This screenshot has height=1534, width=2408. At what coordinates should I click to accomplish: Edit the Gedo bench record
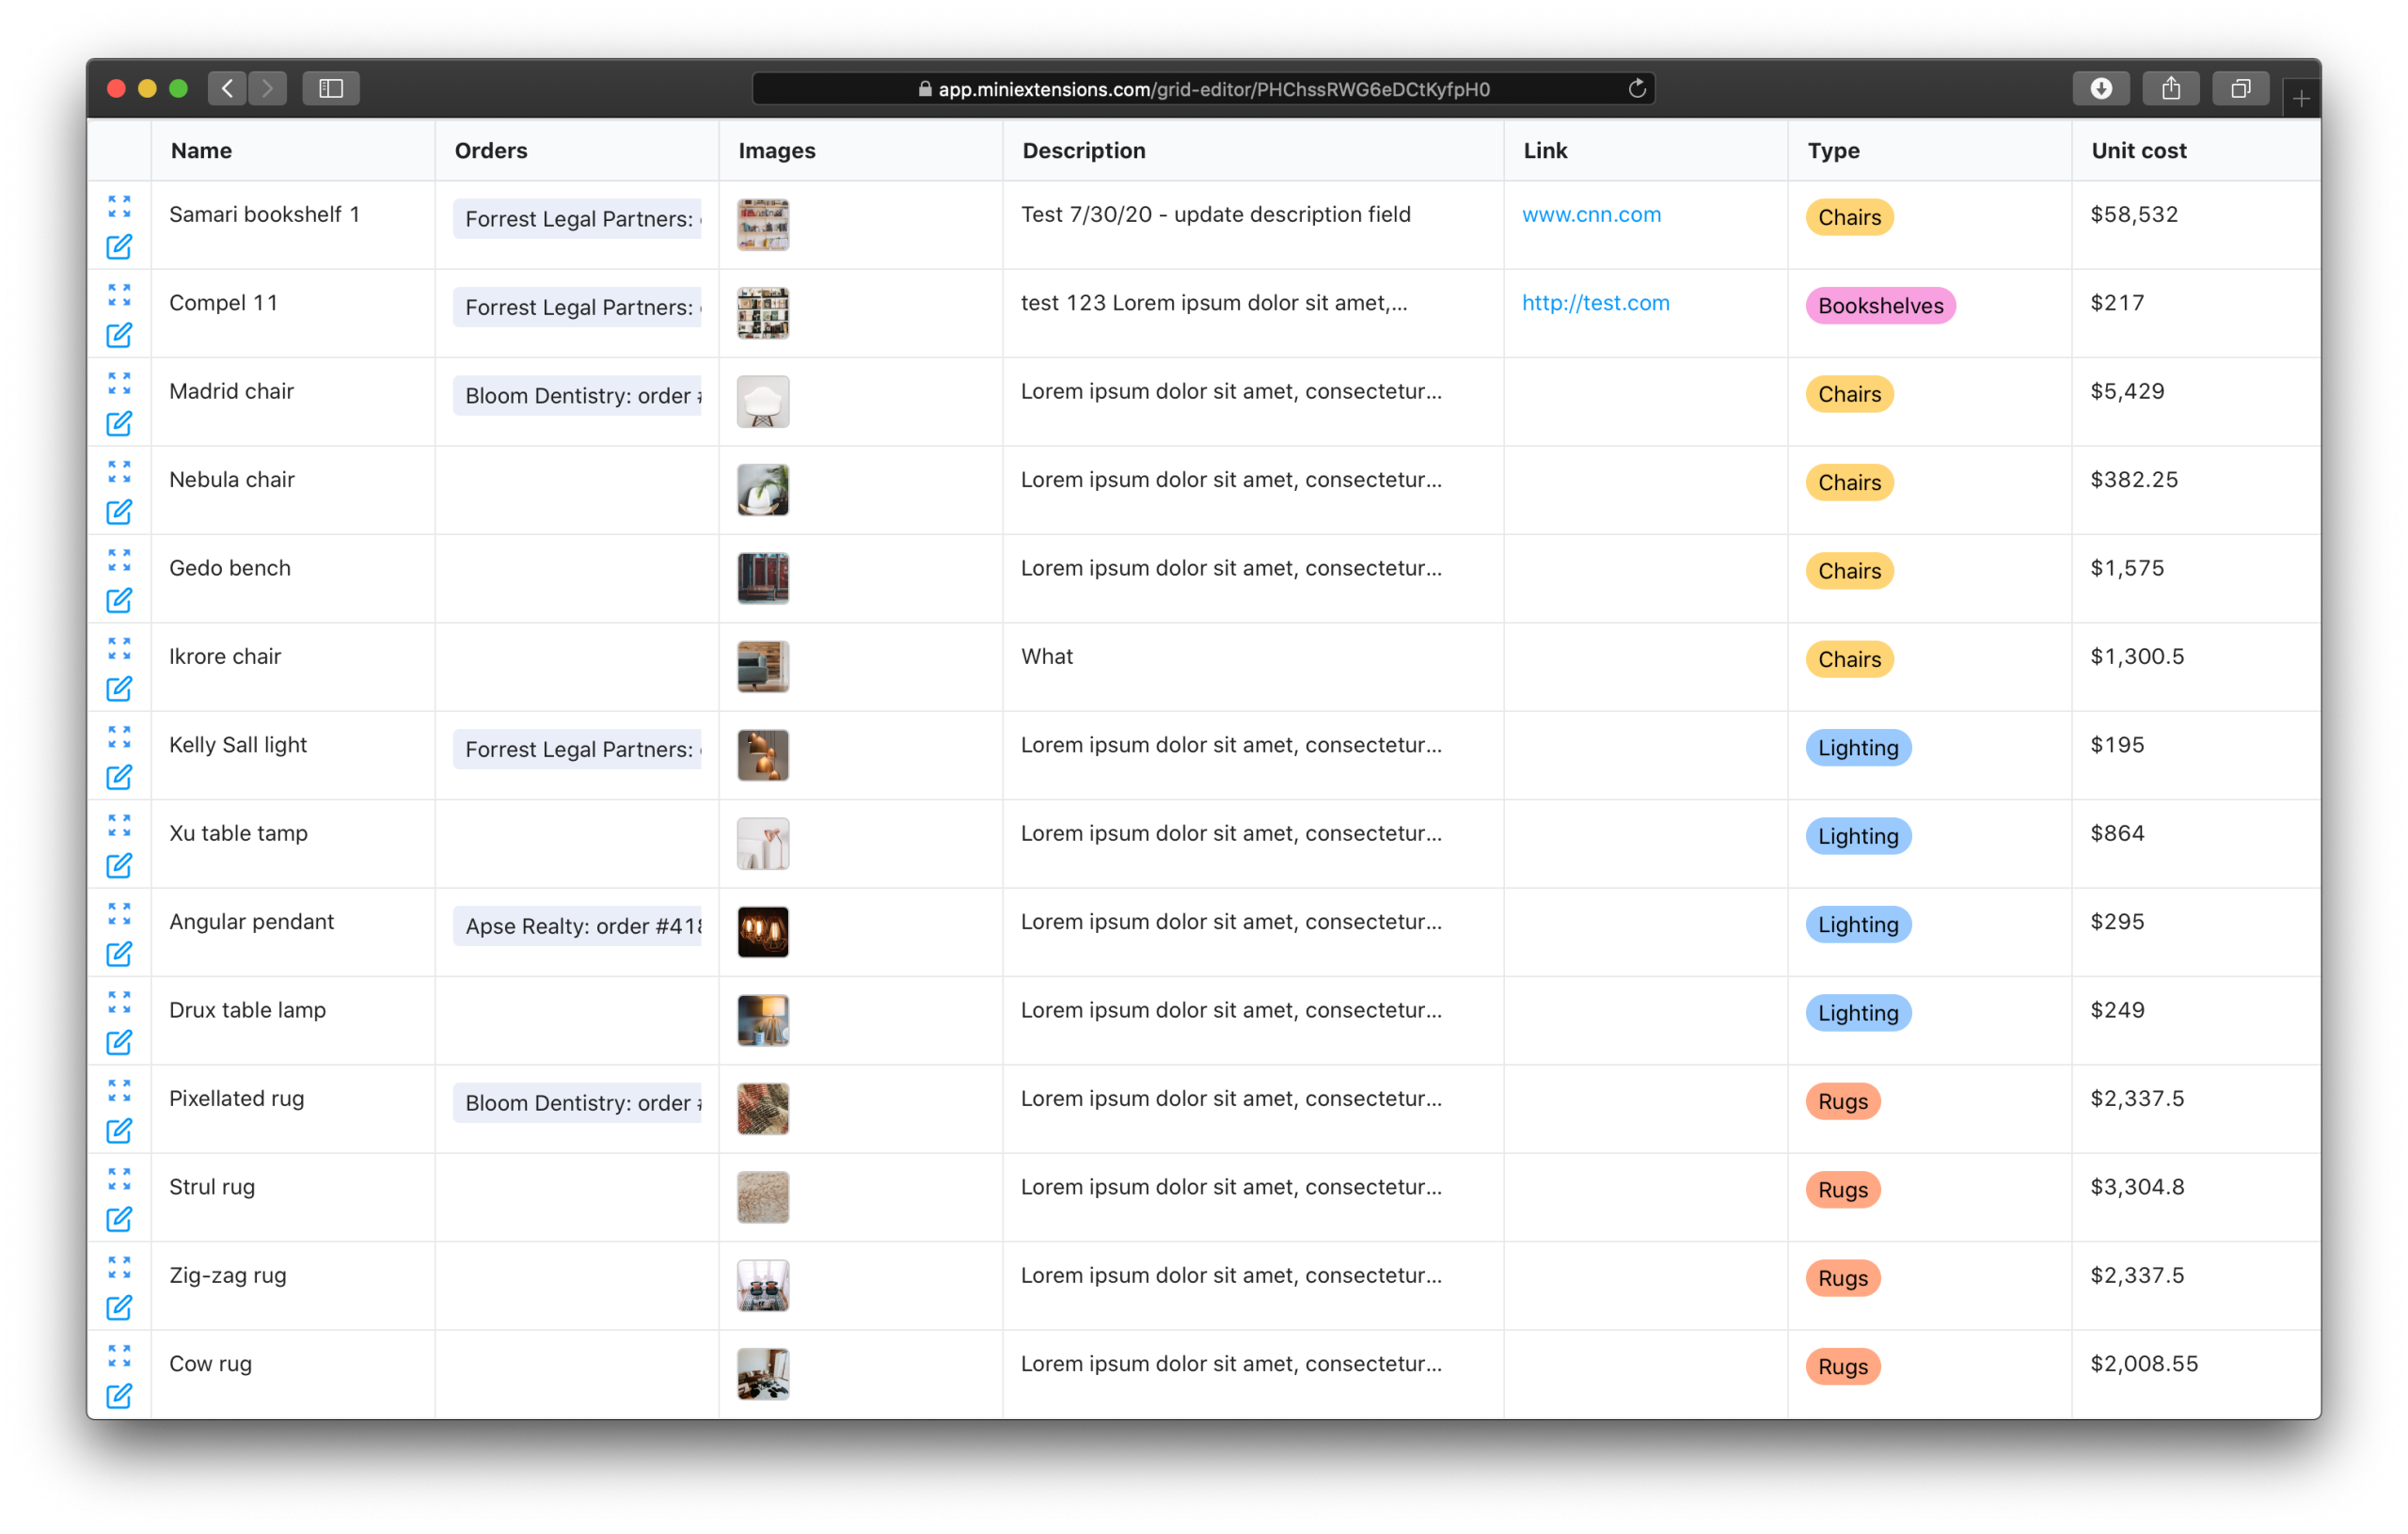pos(119,600)
